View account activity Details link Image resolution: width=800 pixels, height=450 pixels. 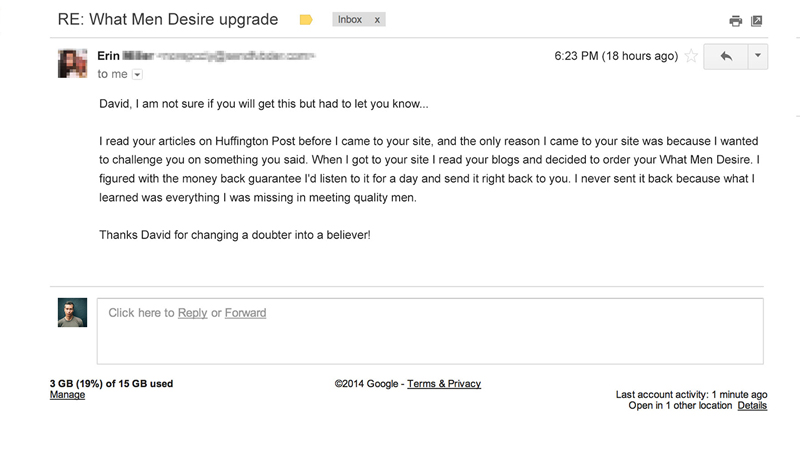pos(752,406)
